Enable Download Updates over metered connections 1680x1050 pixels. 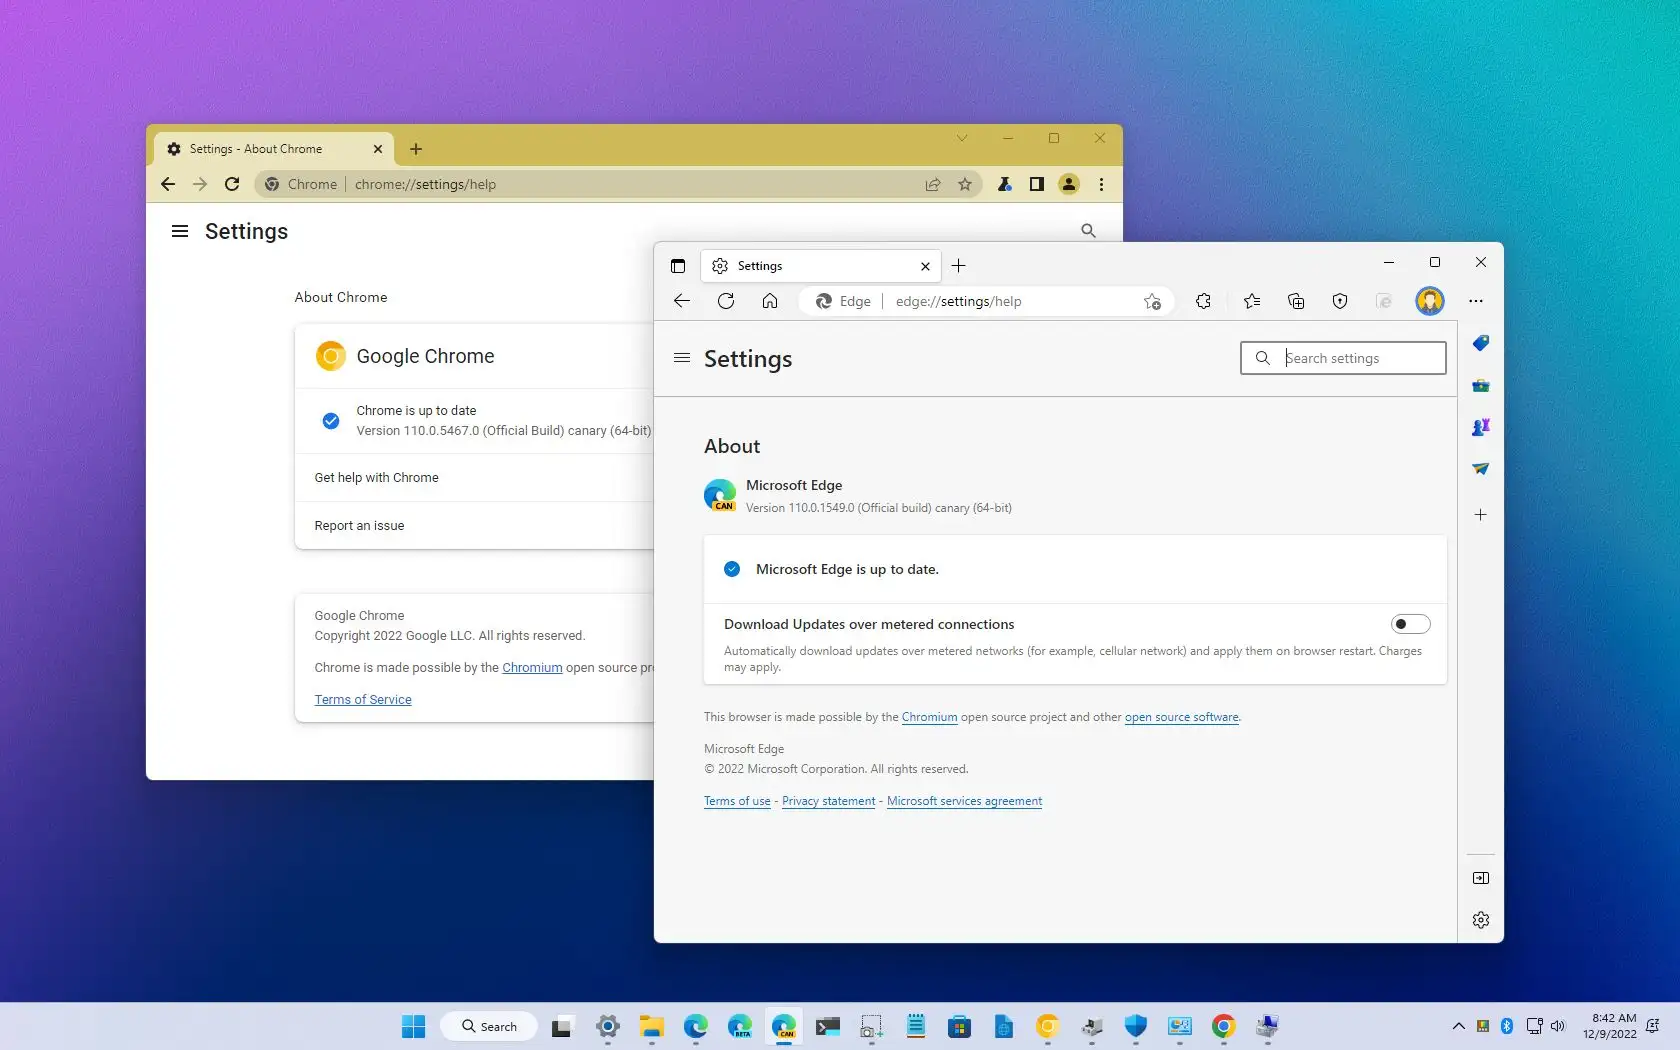[1410, 623]
